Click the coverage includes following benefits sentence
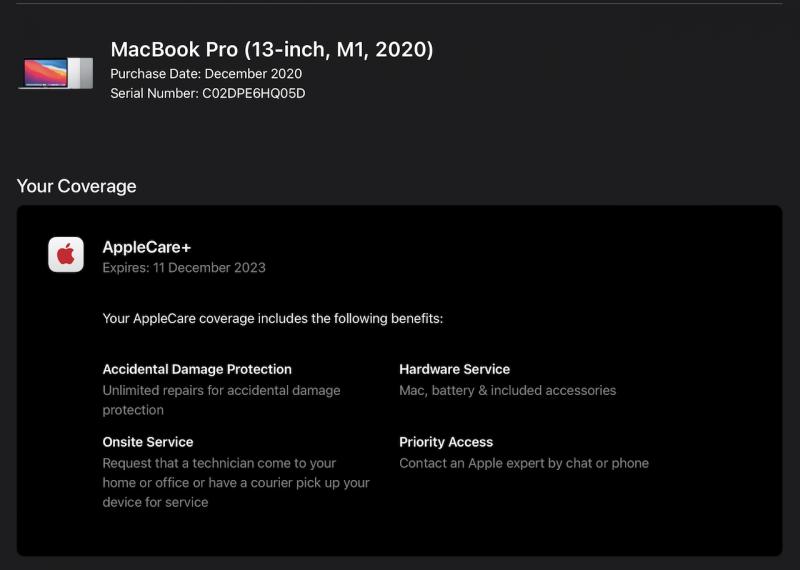The width and height of the screenshot is (800, 570). [273, 318]
